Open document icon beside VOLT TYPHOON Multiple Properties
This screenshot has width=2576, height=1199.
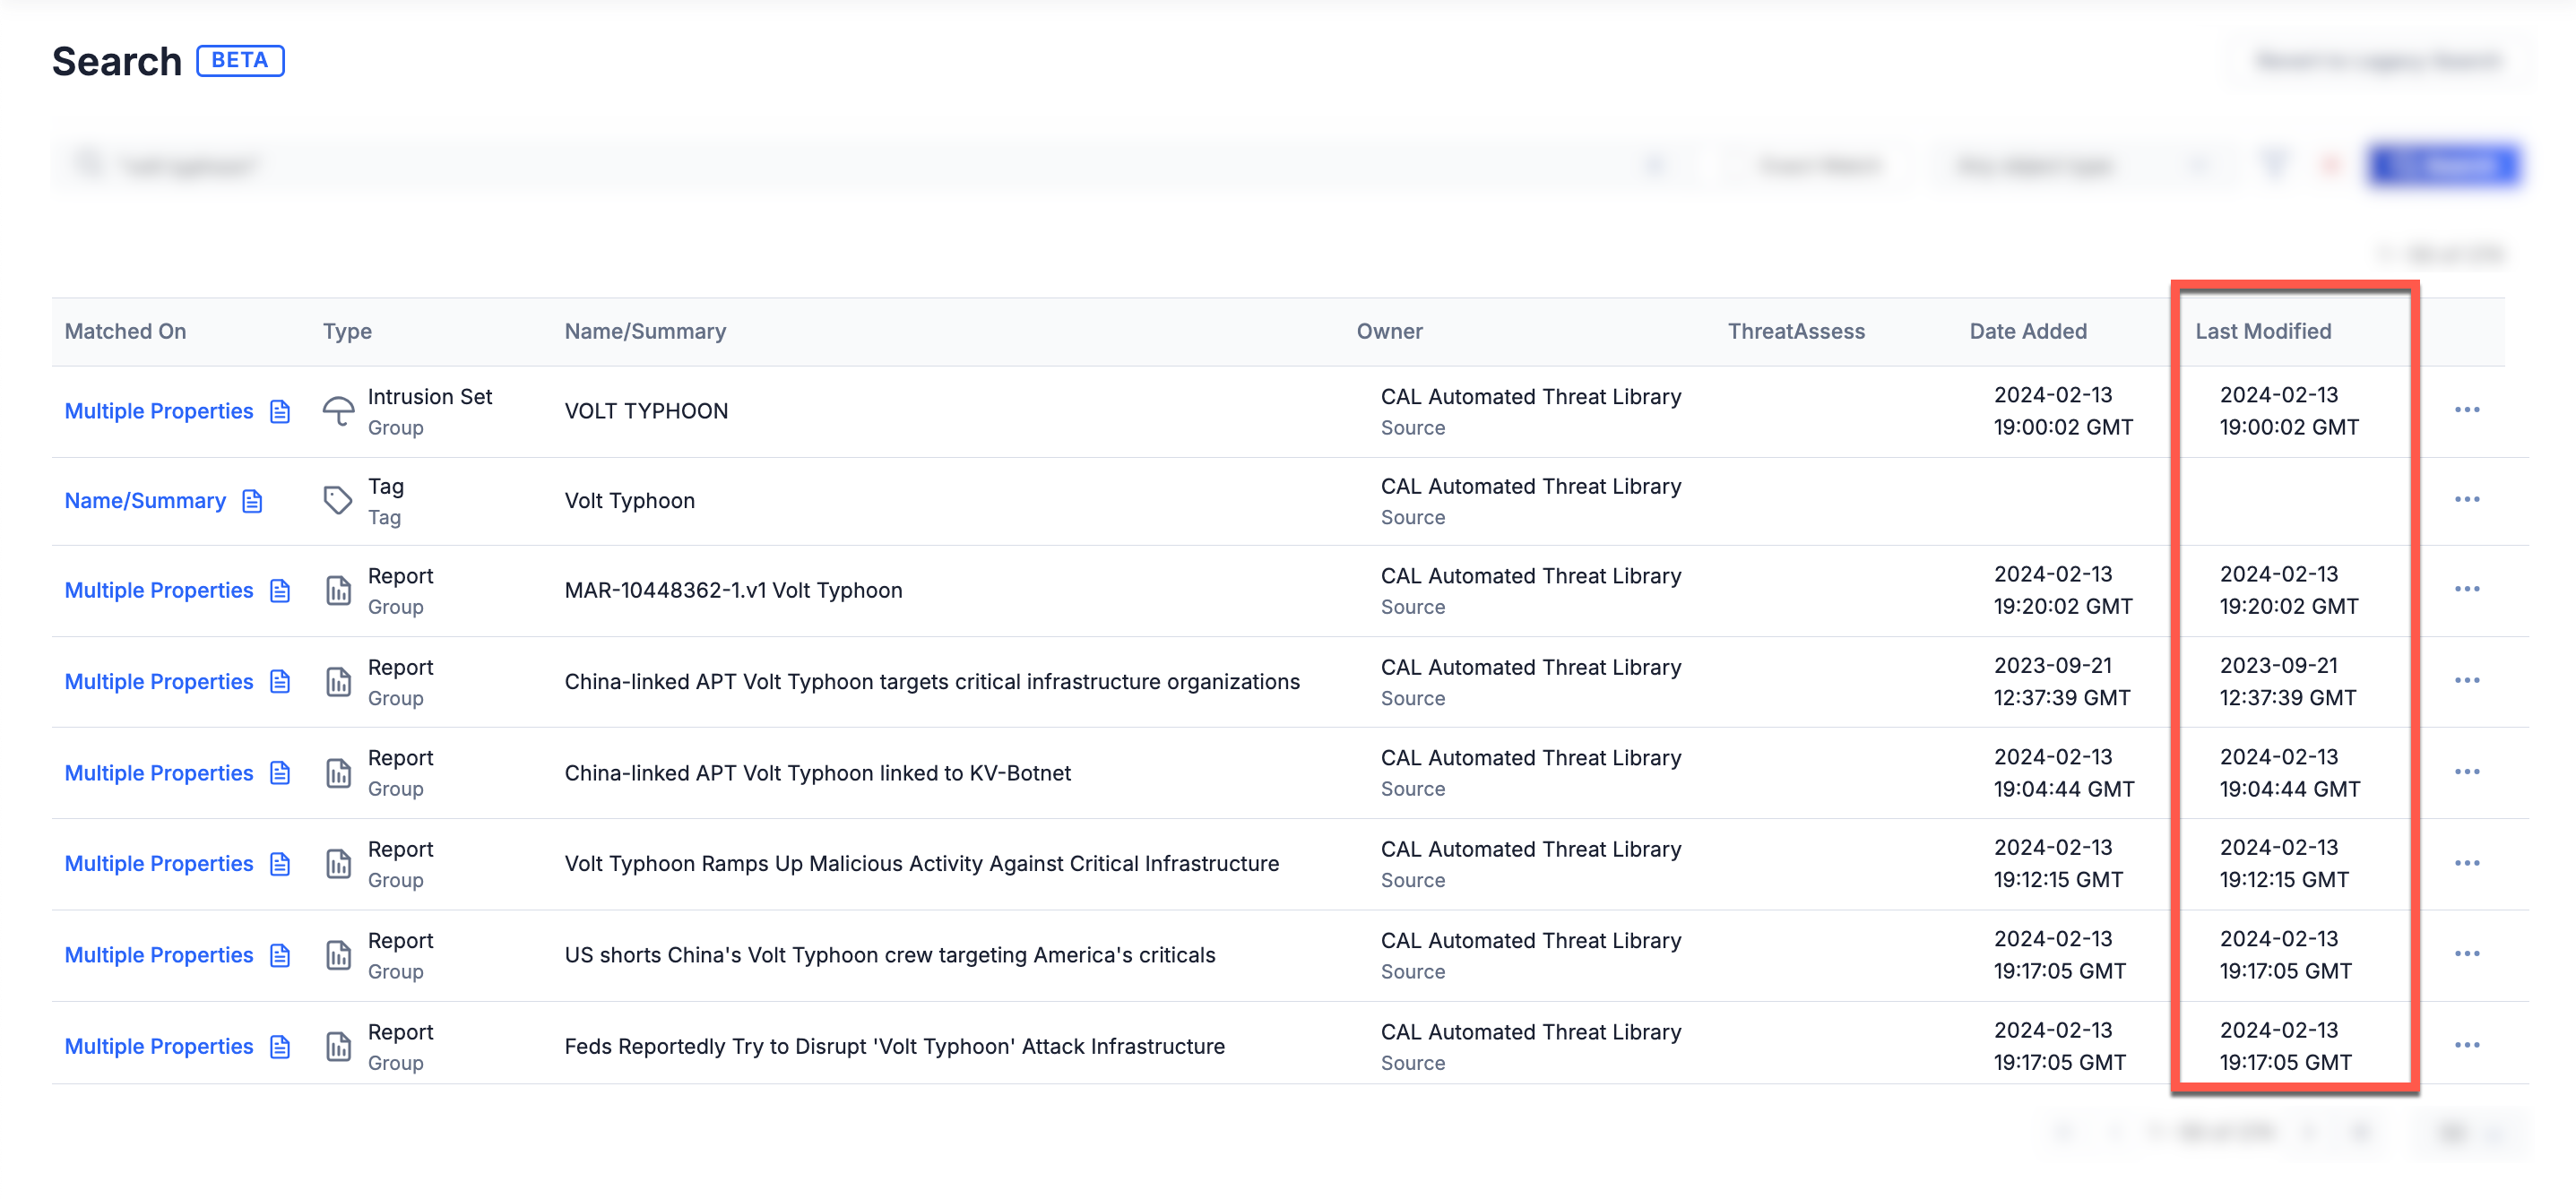[x=280, y=411]
